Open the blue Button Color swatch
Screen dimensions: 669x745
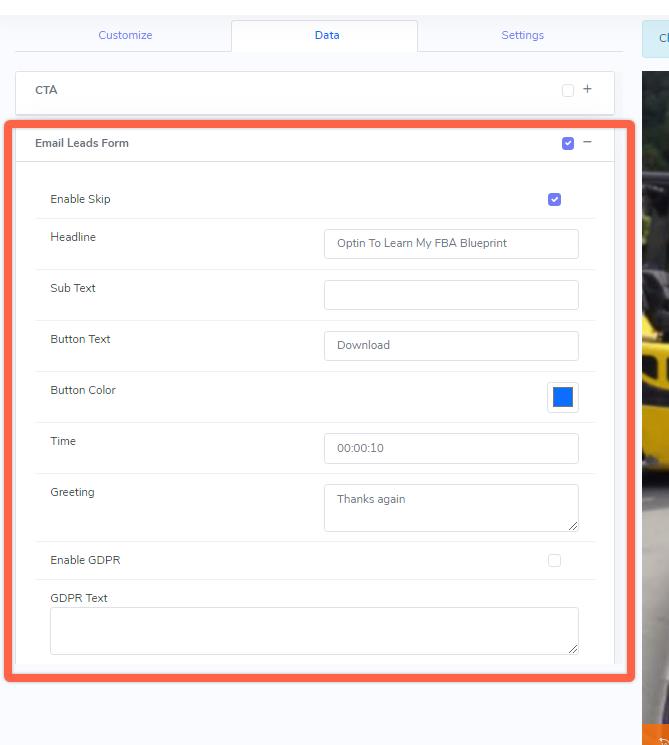[563, 397]
